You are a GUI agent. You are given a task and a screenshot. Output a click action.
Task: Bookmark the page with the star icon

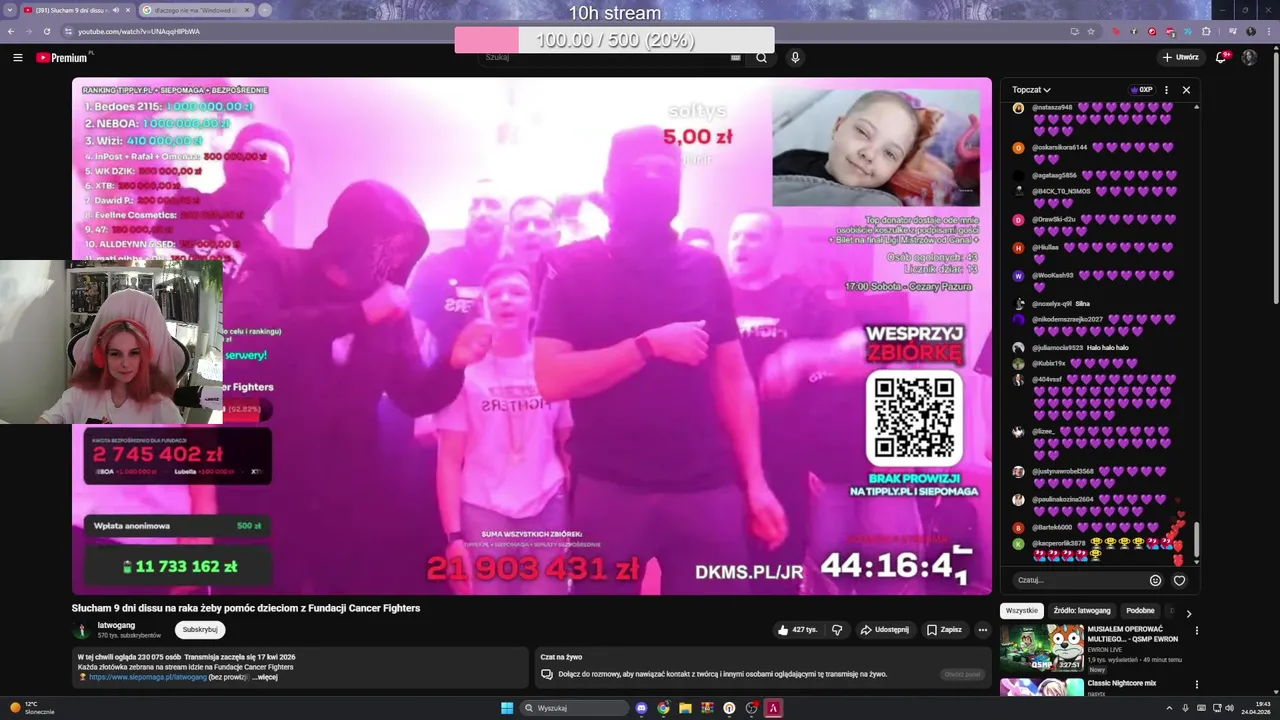(x=1091, y=31)
